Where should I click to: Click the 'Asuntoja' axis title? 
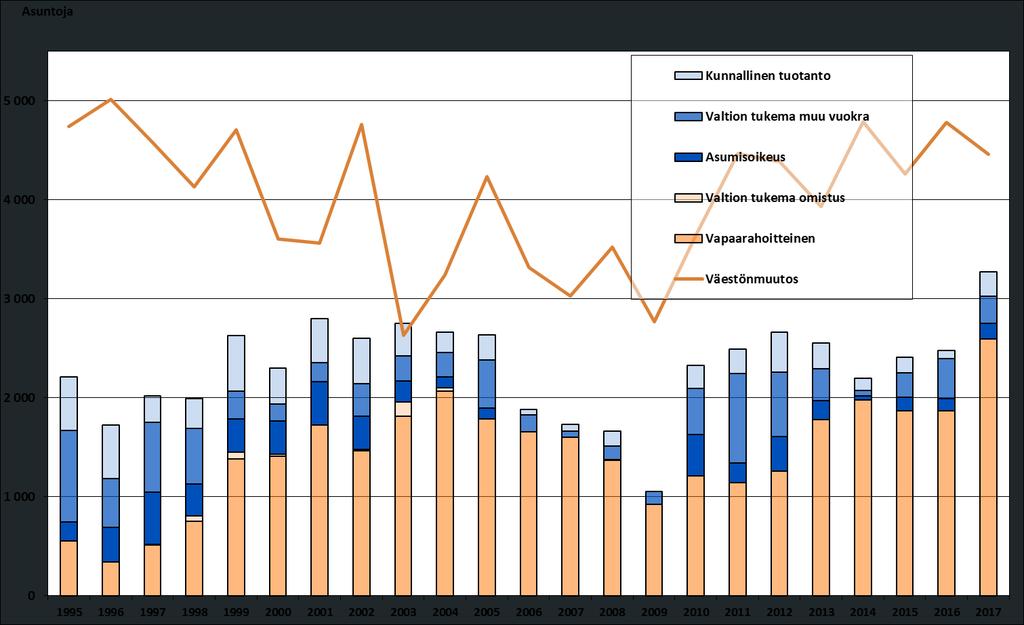point(47,11)
